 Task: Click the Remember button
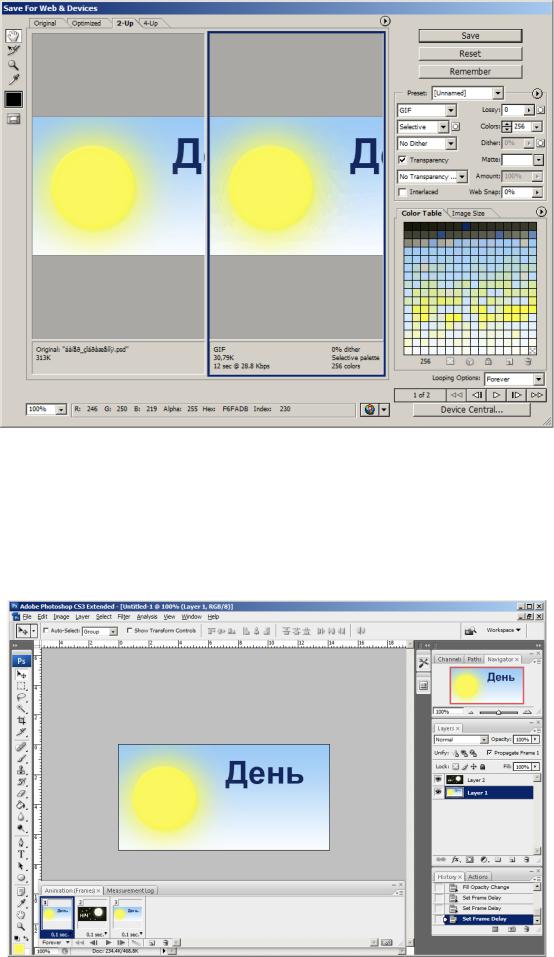[x=470, y=71]
